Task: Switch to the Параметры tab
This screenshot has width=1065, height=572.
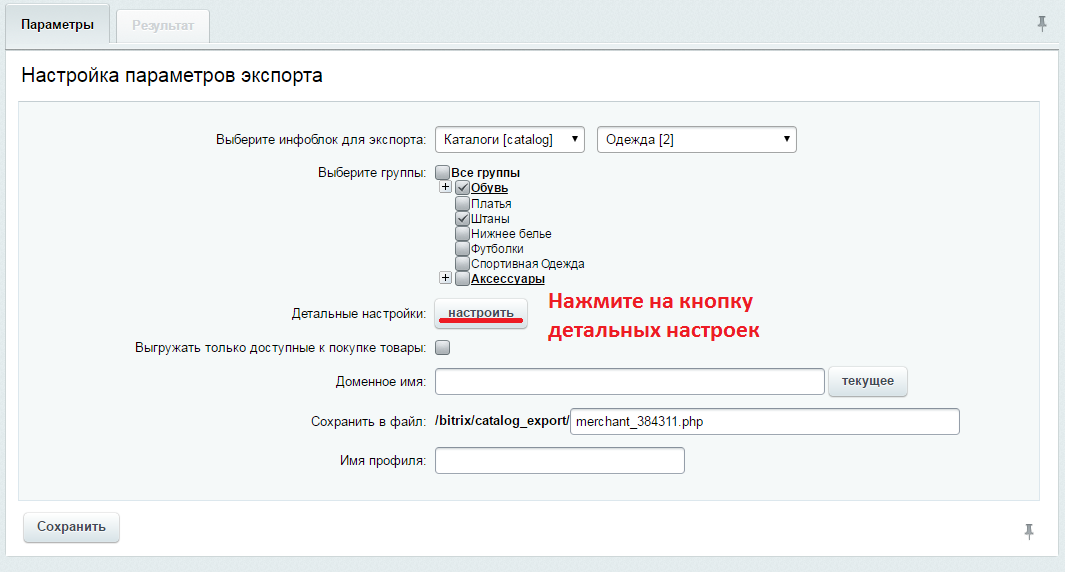Action: (x=57, y=25)
